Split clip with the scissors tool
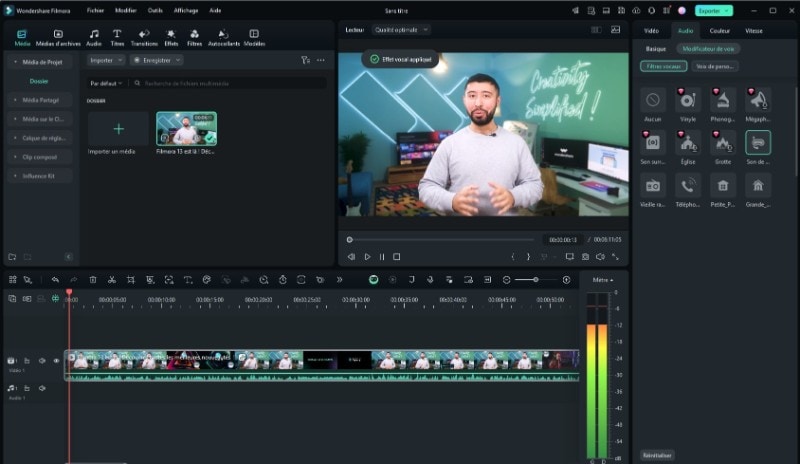 112,280
